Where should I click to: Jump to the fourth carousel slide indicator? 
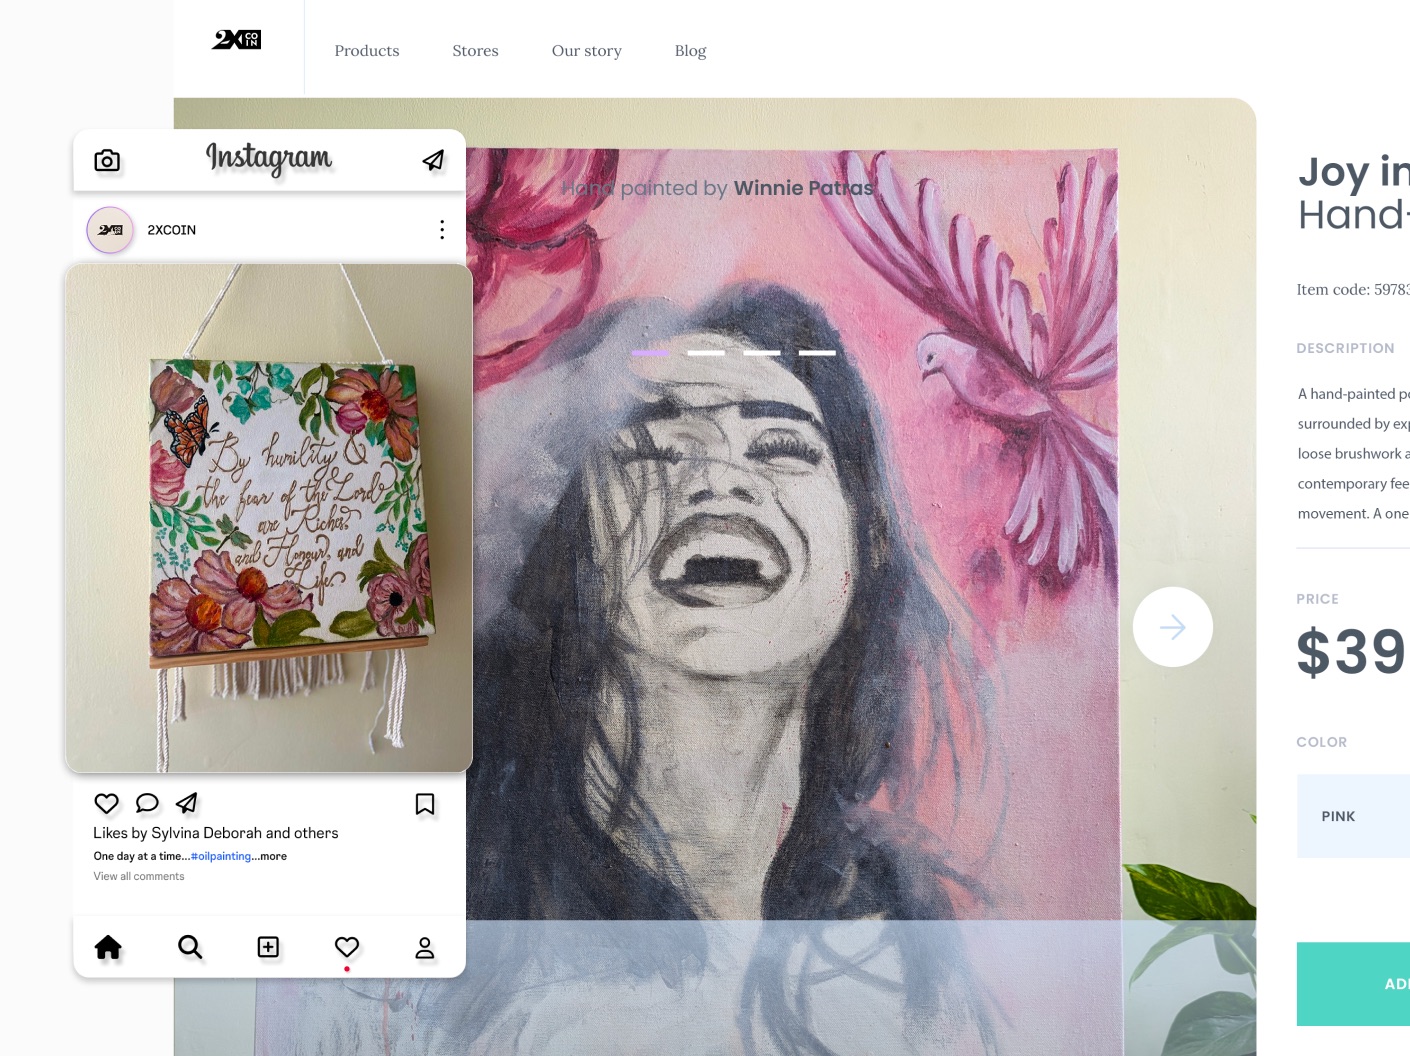click(817, 353)
